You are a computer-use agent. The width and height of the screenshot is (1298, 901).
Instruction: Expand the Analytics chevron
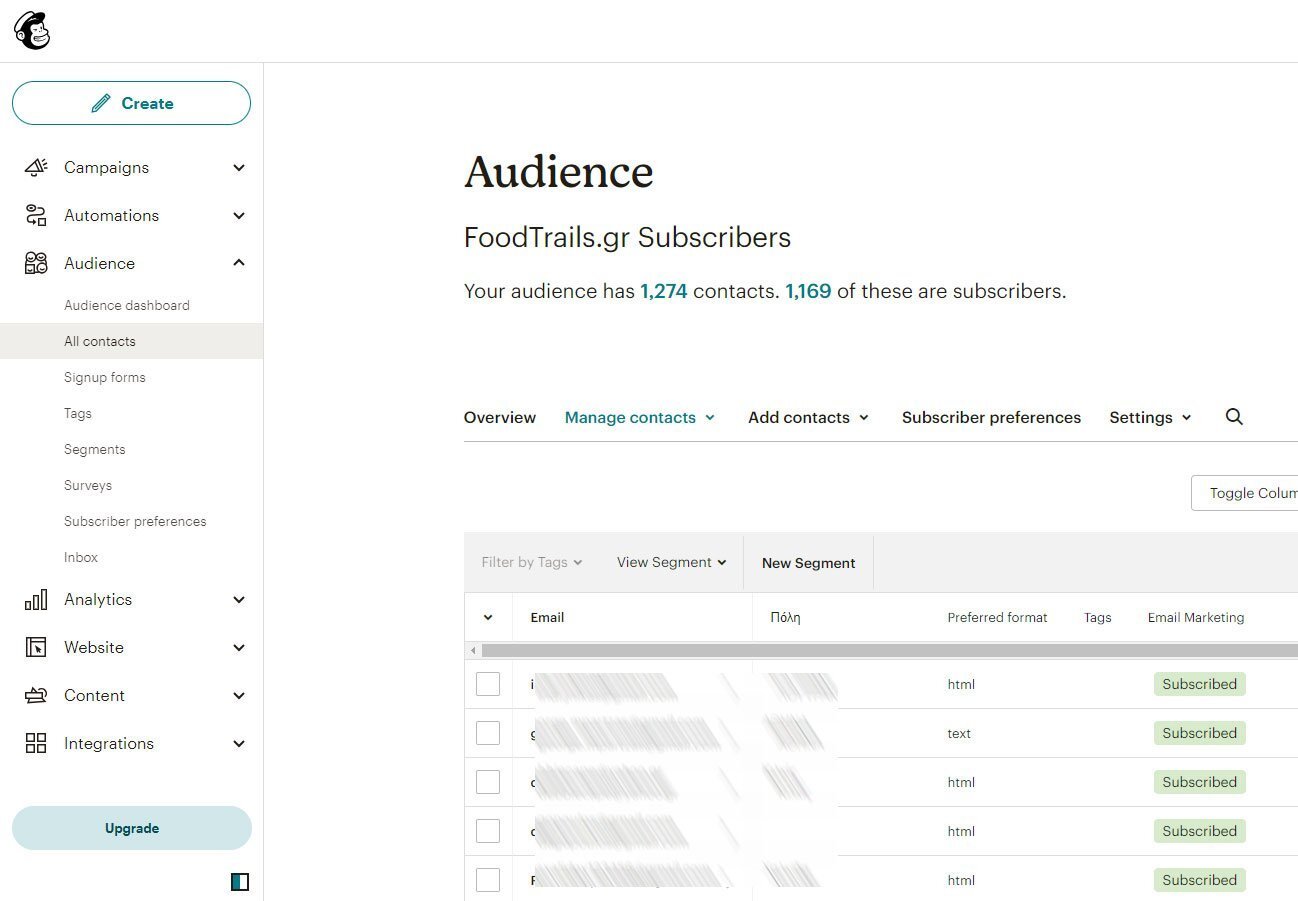tap(239, 600)
